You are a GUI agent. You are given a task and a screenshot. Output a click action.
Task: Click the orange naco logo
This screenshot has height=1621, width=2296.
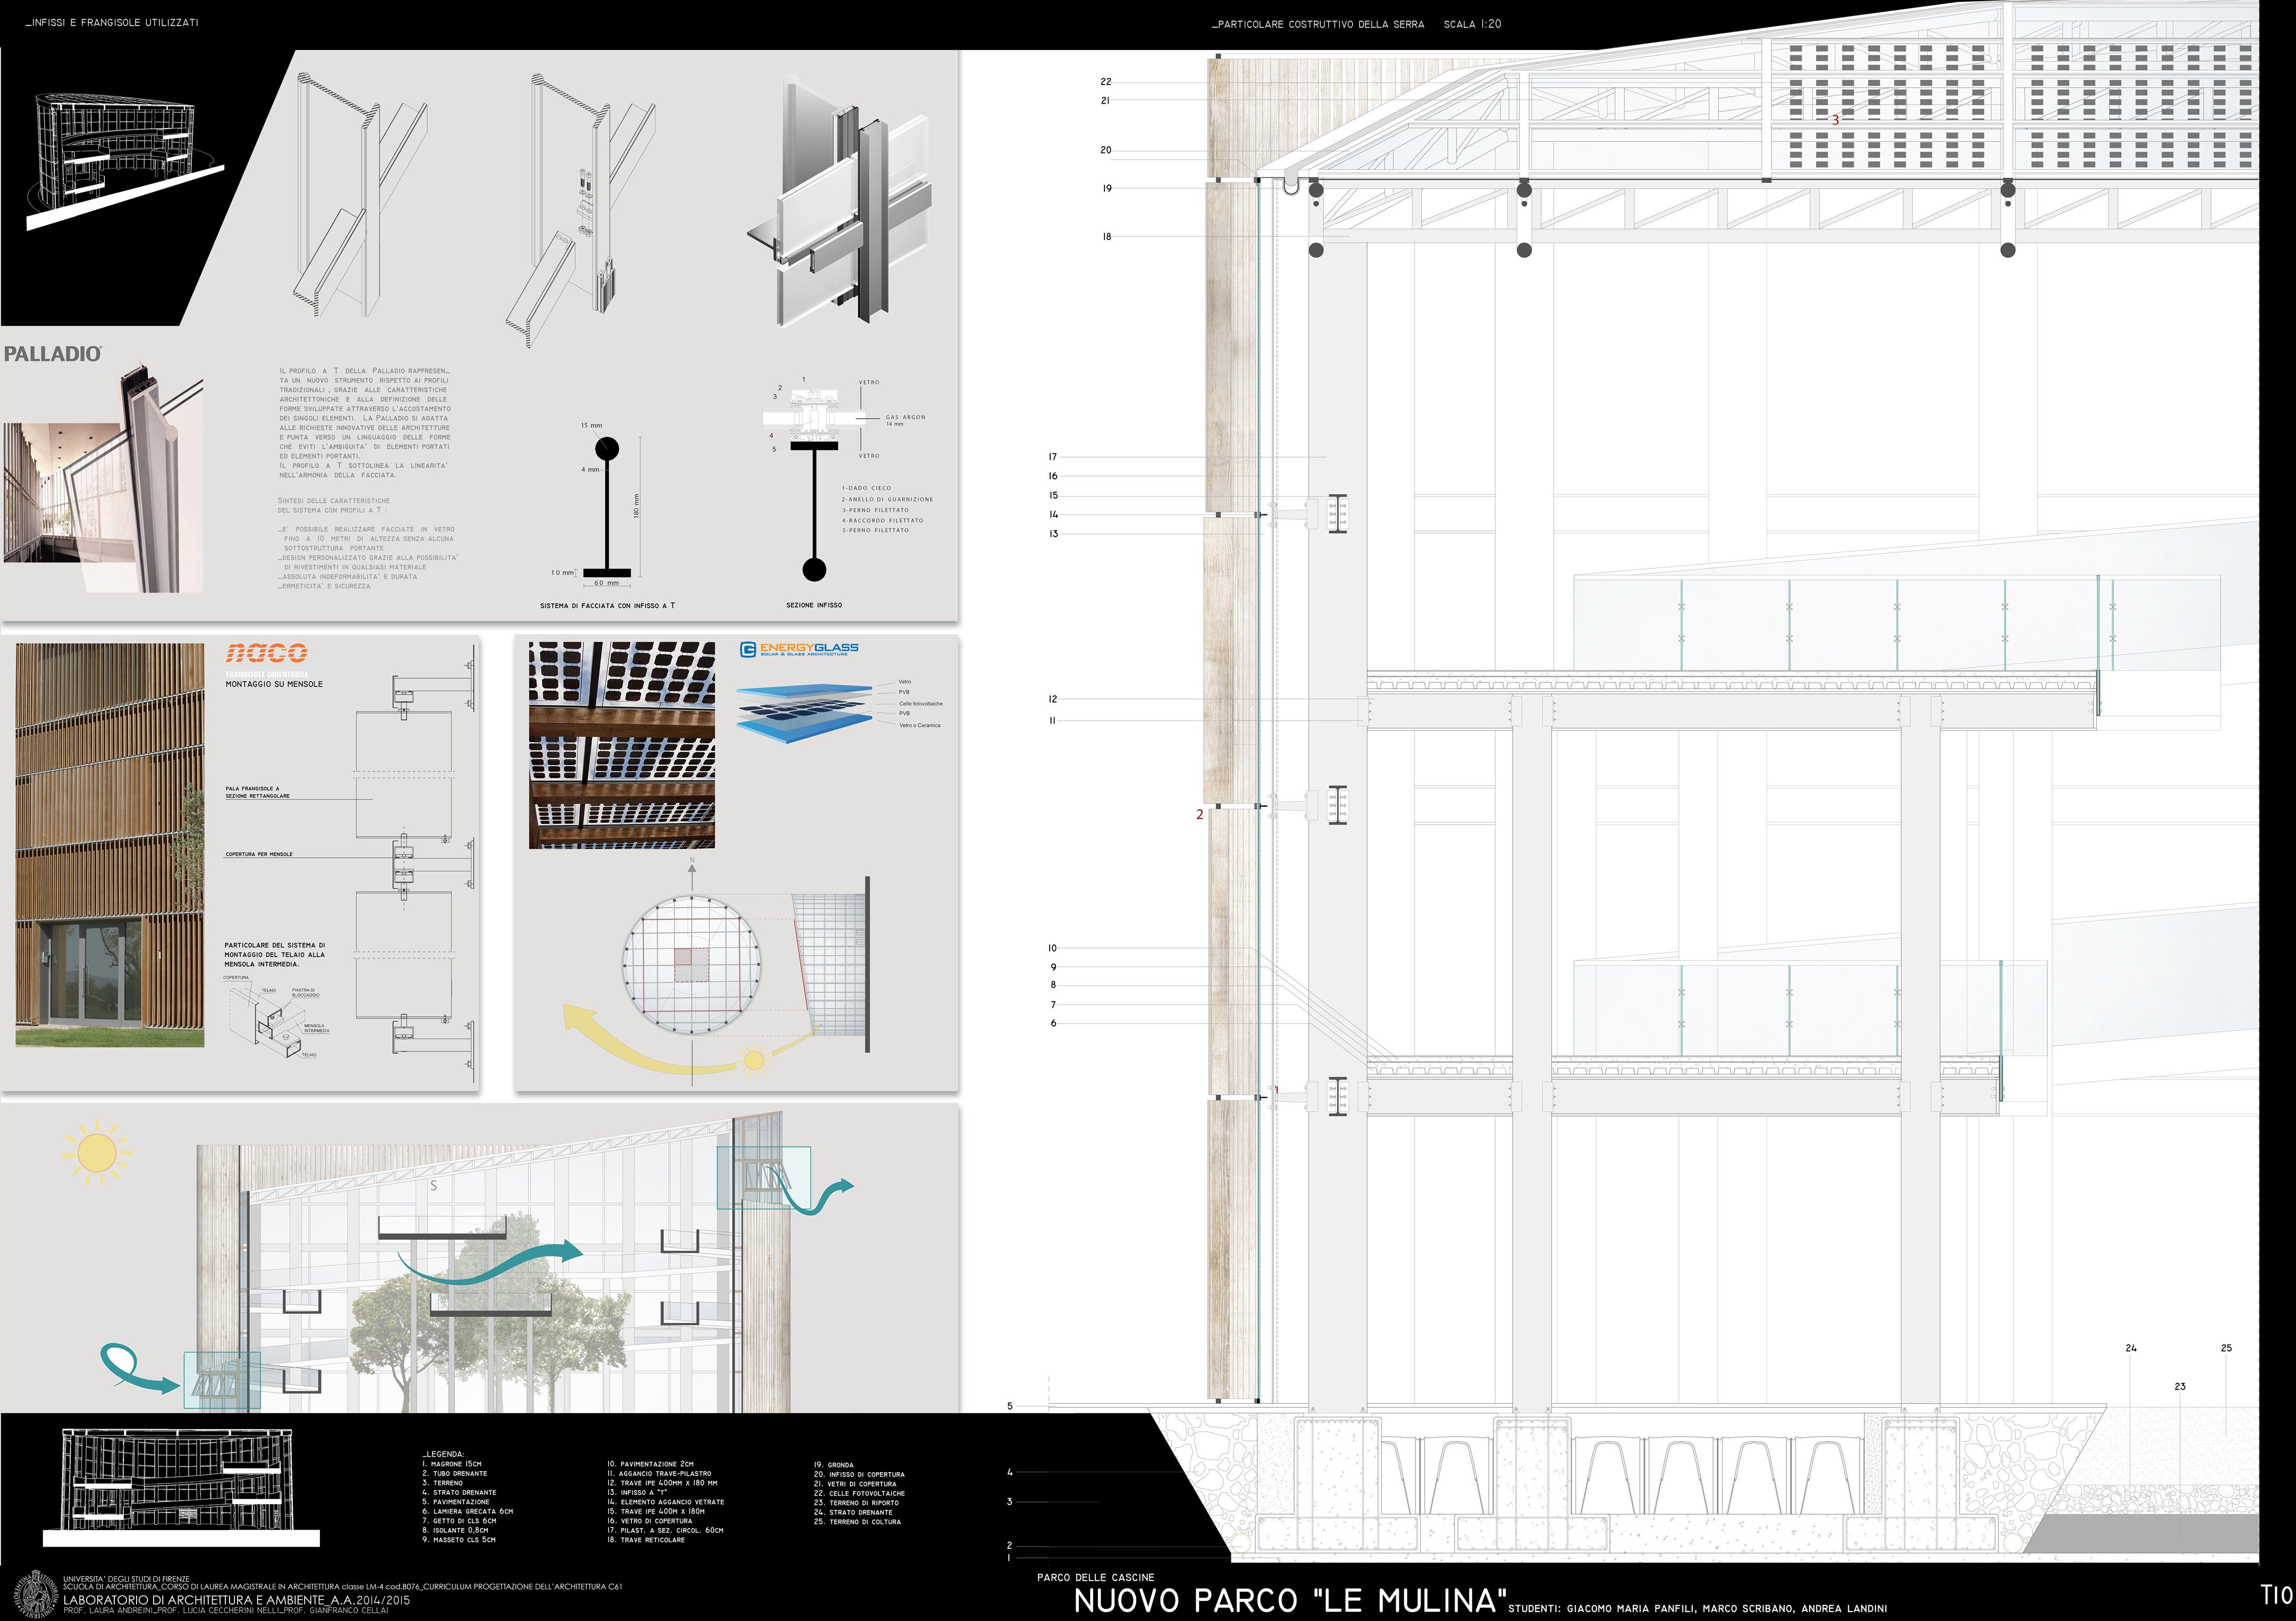pos(266,653)
